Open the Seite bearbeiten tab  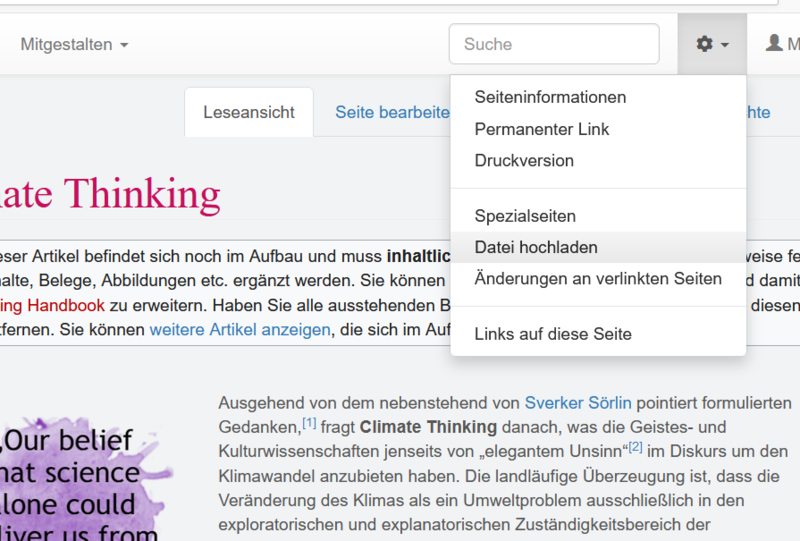point(392,112)
